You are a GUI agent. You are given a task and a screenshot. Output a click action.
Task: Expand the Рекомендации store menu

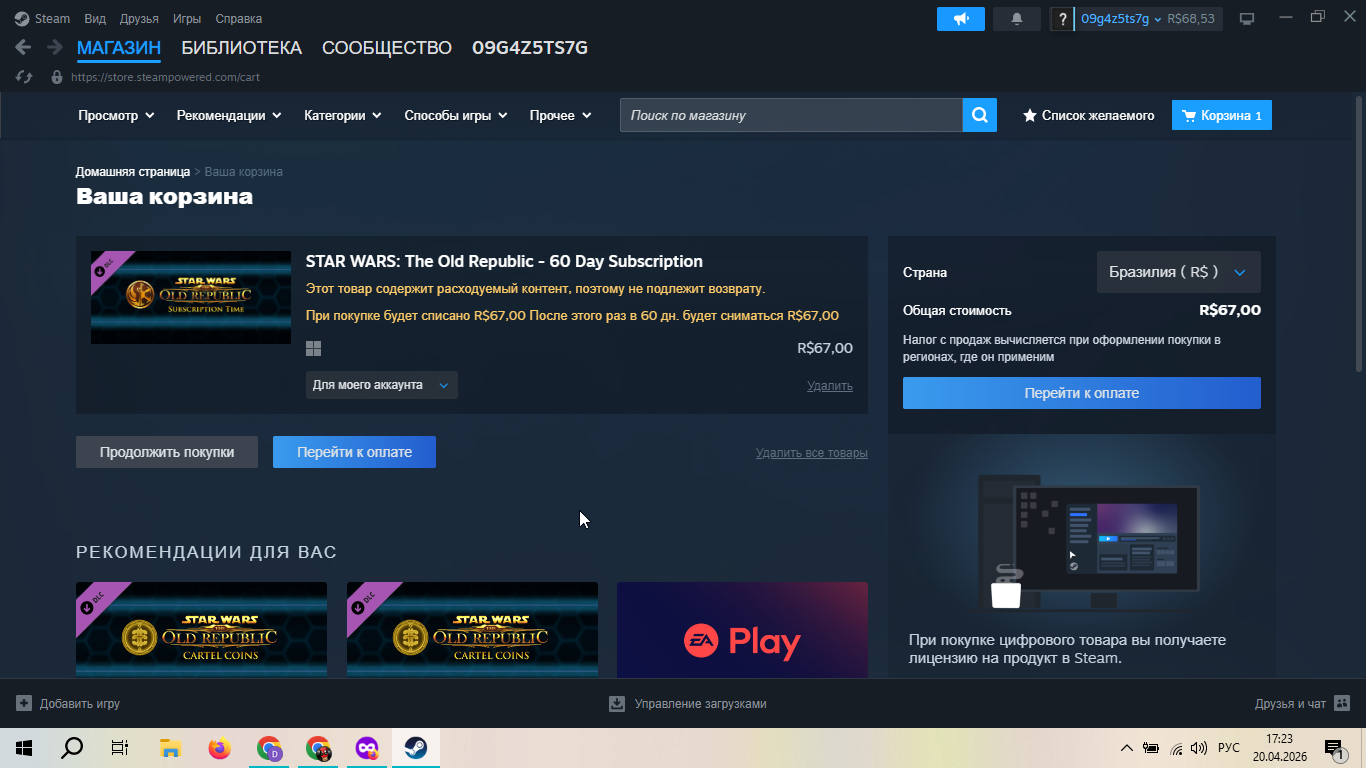click(229, 116)
